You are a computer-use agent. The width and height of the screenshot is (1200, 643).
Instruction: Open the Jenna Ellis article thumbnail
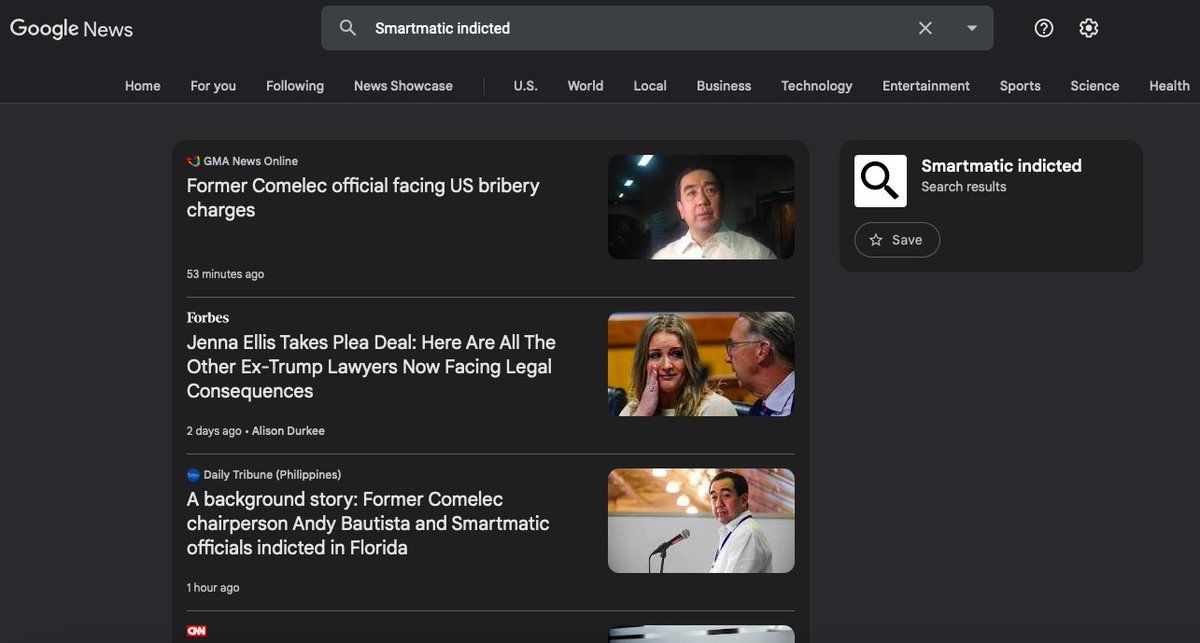(701, 364)
